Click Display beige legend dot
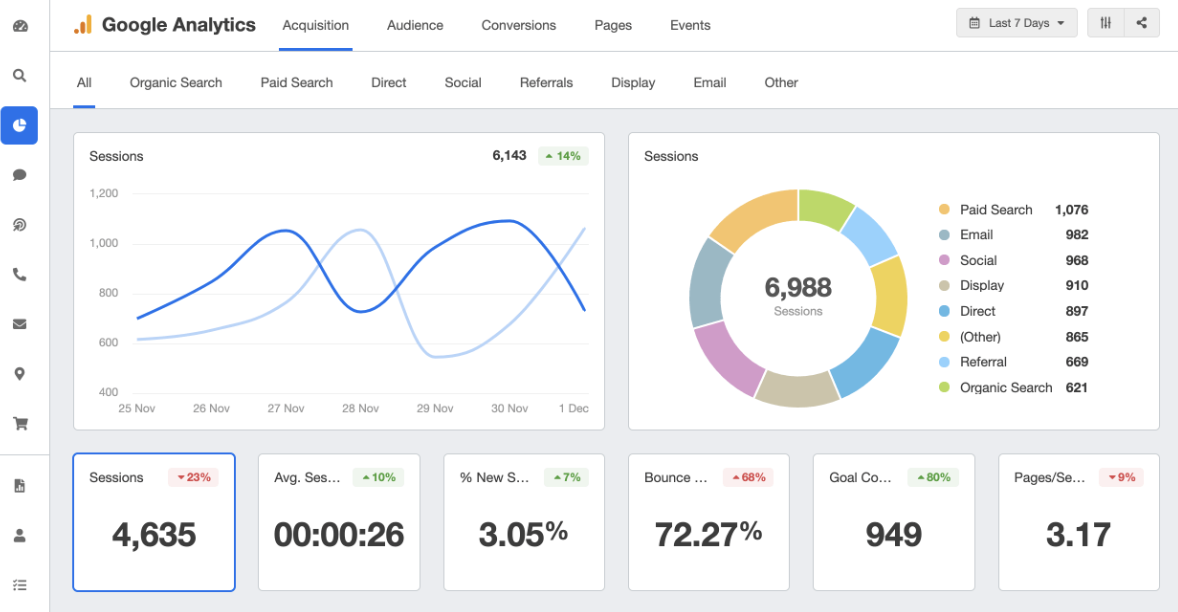1178x612 pixels. point(944,285)
